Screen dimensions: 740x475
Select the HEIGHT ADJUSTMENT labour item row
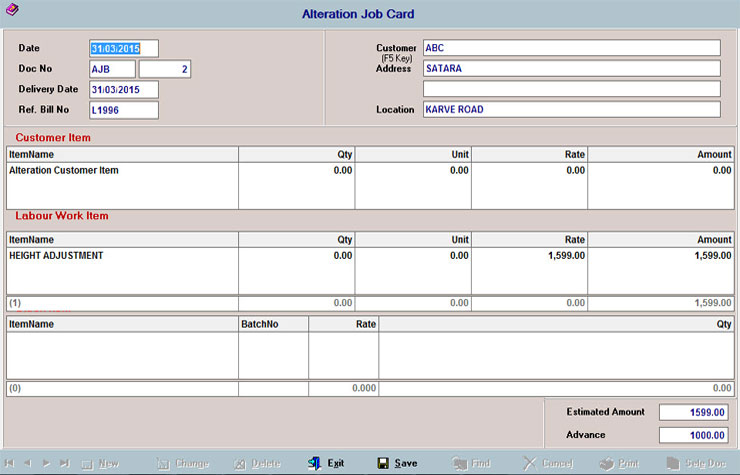coord(57,256)
